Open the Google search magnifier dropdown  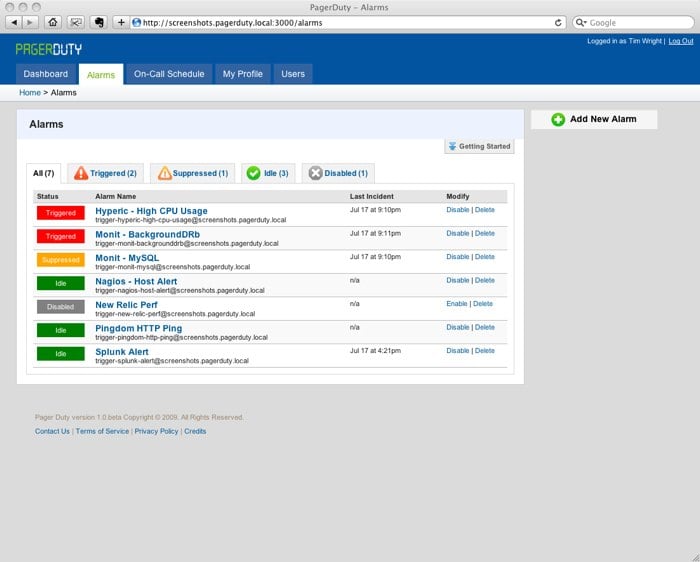pos(582,22)
